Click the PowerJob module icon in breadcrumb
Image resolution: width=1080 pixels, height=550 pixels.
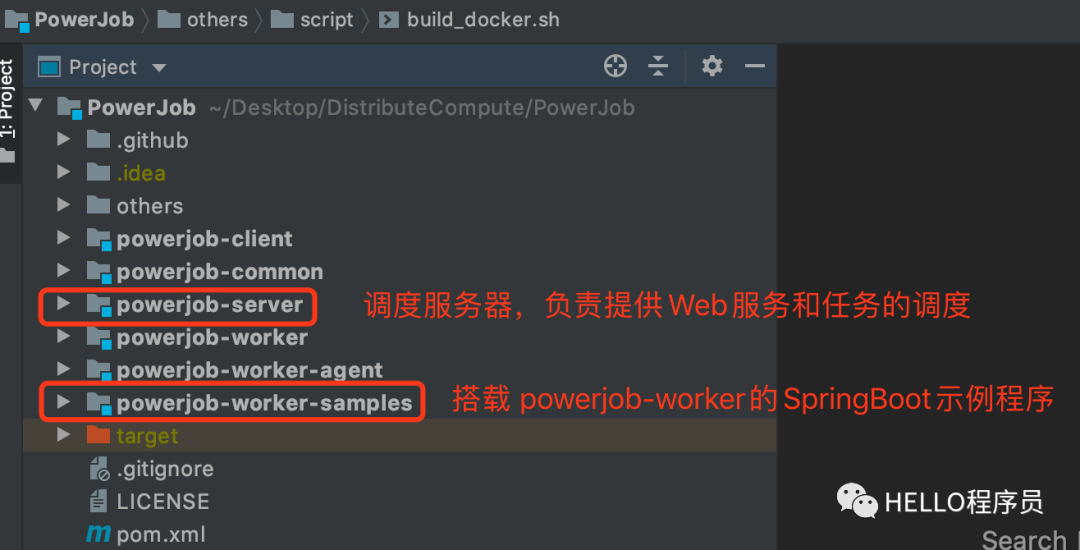17,21
